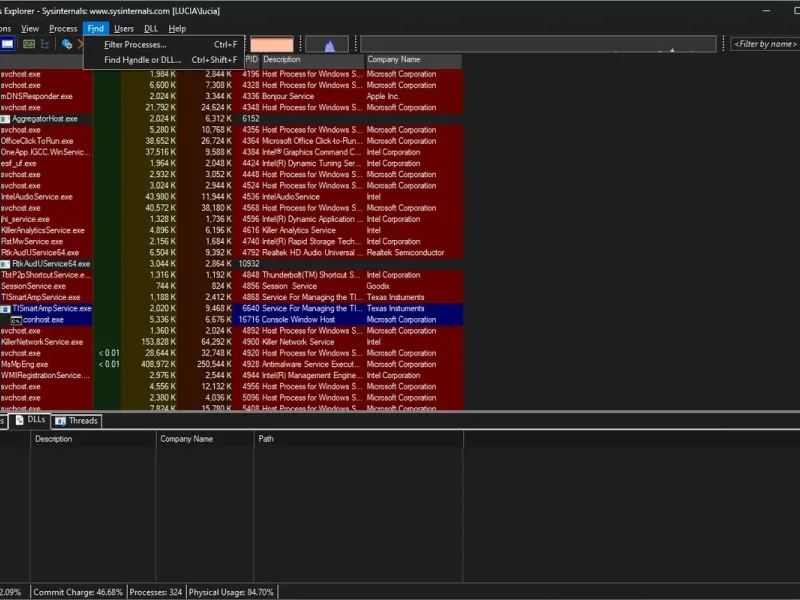Click the gear-and-window toolbar icon
Screen dimensions: 800x600
(x=66, y=44)
